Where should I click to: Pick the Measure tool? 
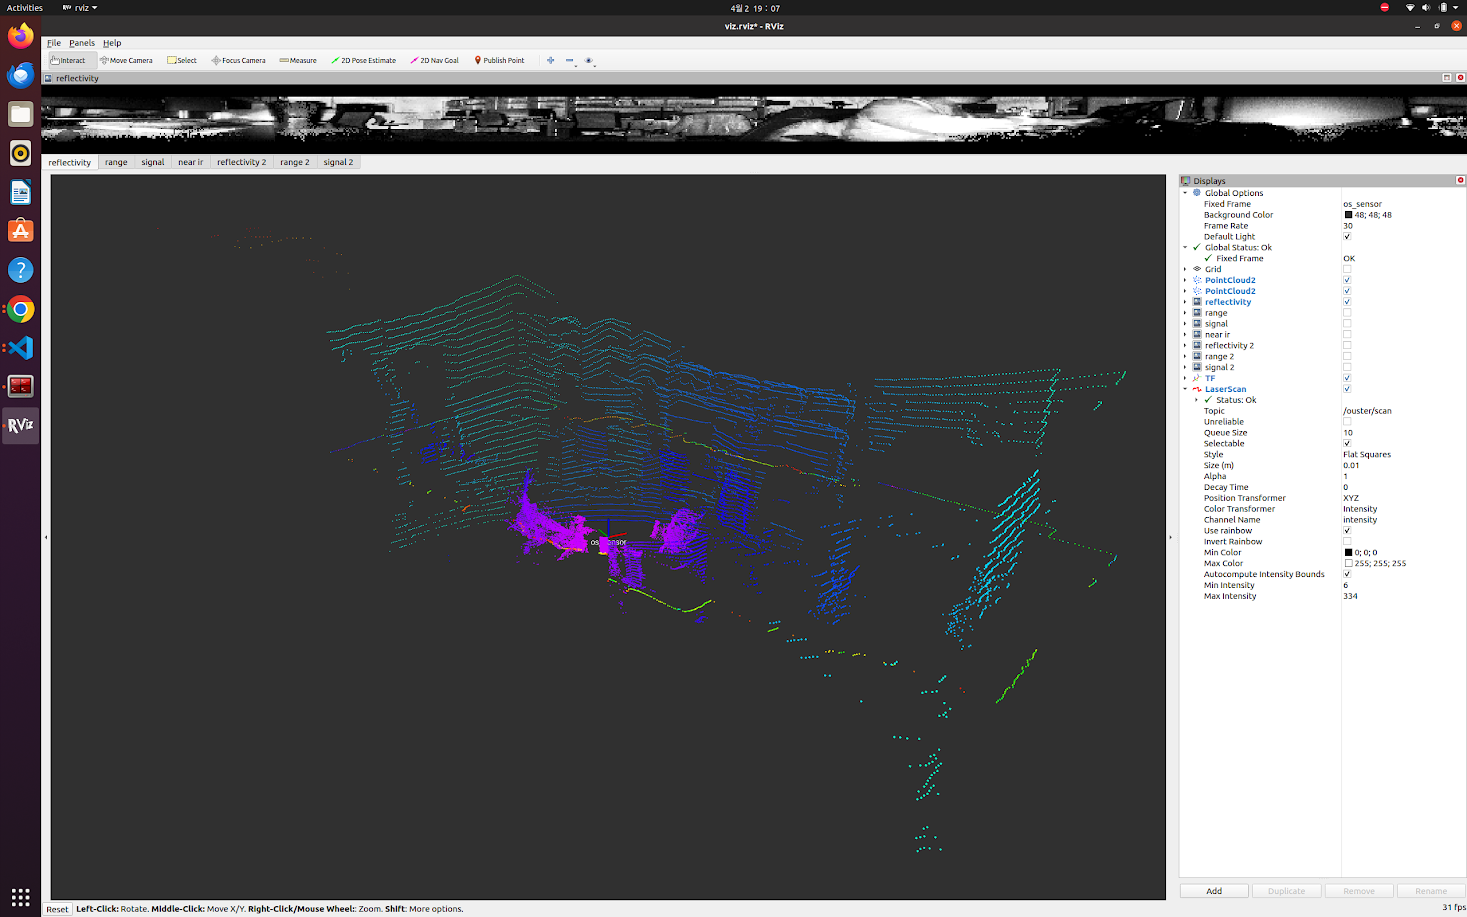point(298,60)
